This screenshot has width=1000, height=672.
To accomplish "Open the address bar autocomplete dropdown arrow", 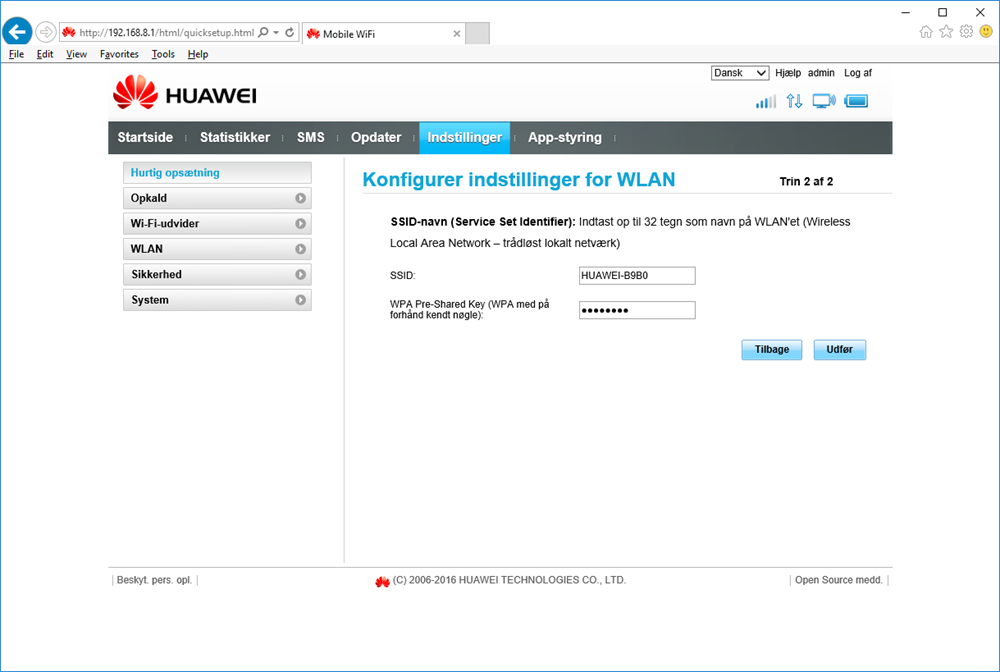I will pyautogui.click(x=276, y=33).
